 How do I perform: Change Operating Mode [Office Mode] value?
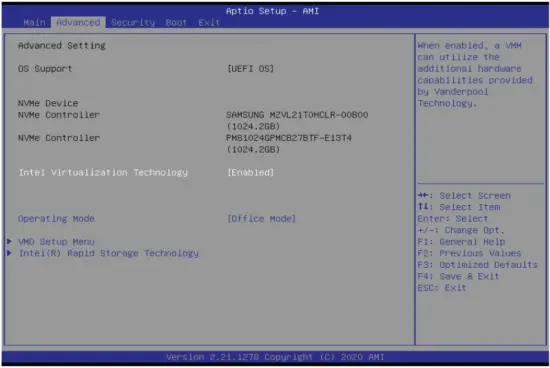[261, 219]
